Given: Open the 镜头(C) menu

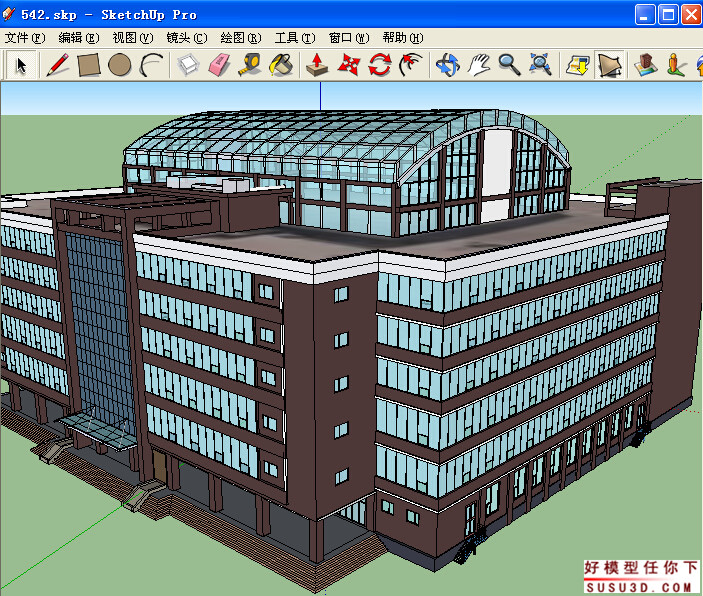Looking at the screenshot, I should pyautogui.click(x=187, y=38).
